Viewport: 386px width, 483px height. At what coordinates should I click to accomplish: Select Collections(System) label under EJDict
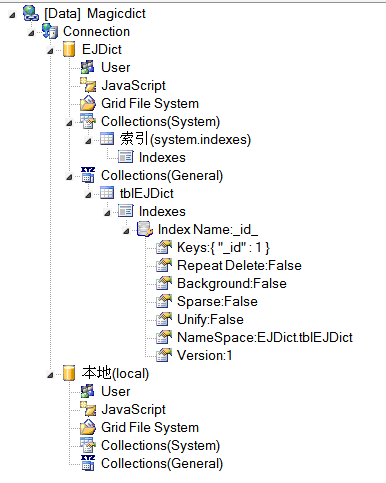(x=161, y=122)
